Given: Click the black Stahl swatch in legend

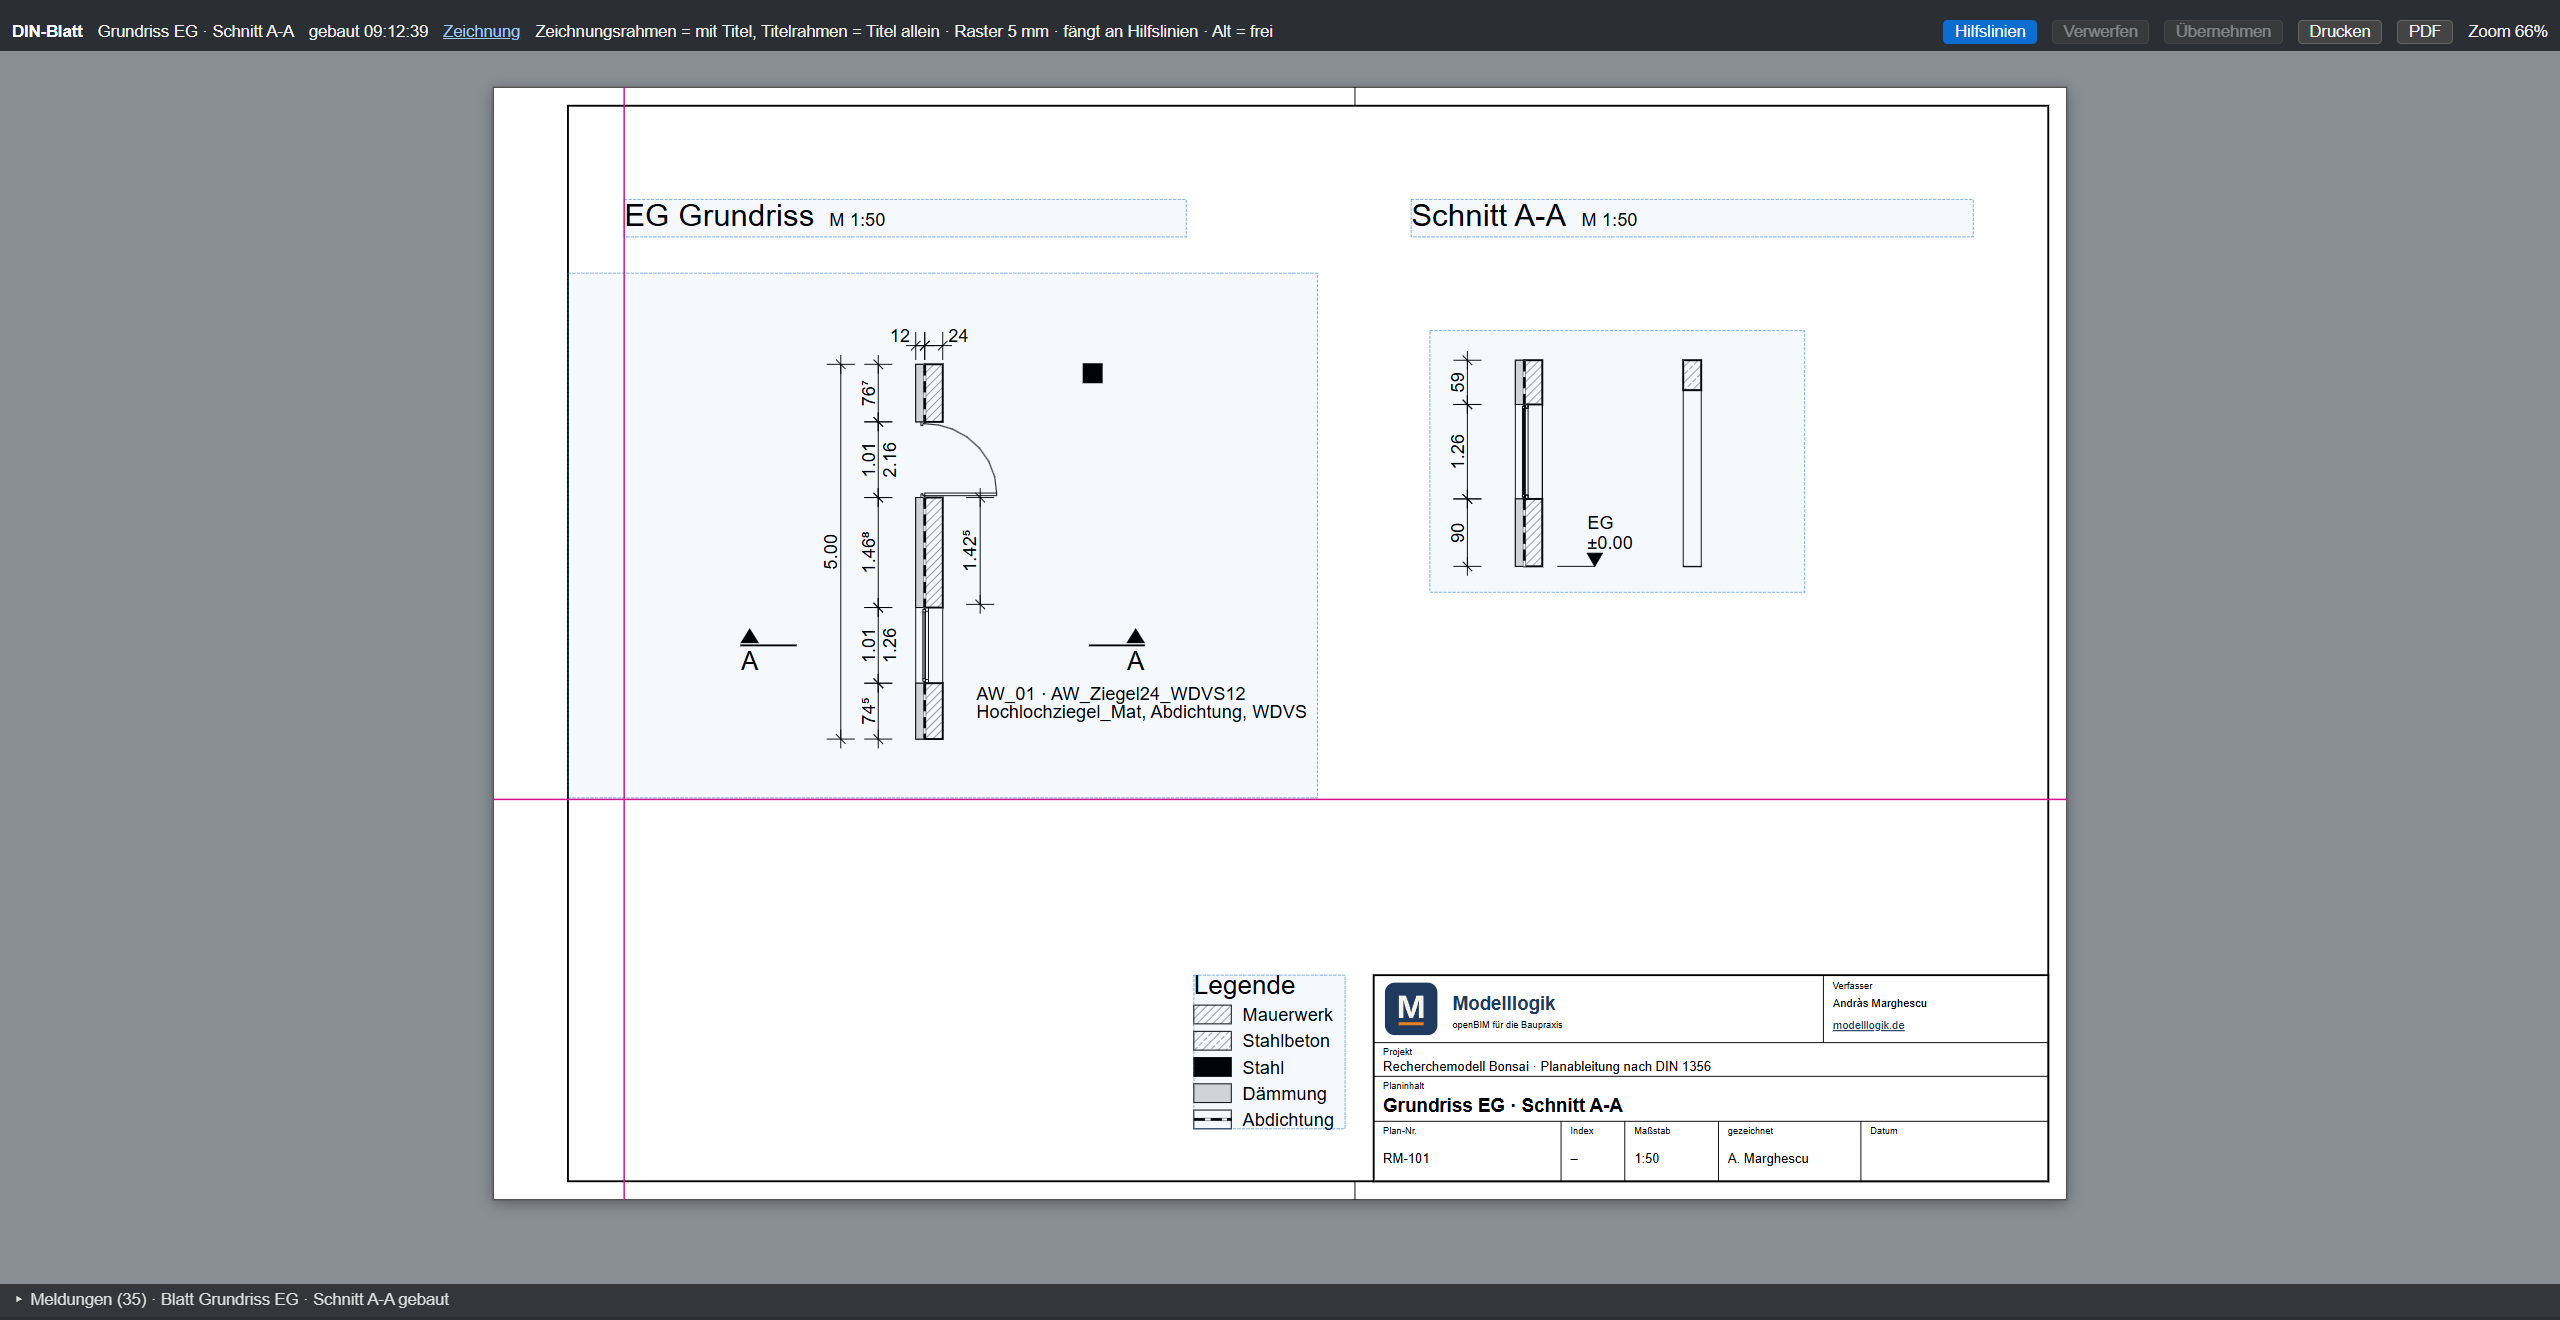Looking at the screenshot, I should click(x=1212, y=1067).
